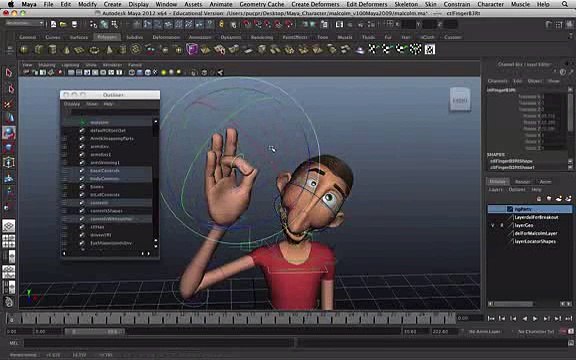The image size is (576, 360).
Task: Click the Open Scene folder icon
Action: 64,24
